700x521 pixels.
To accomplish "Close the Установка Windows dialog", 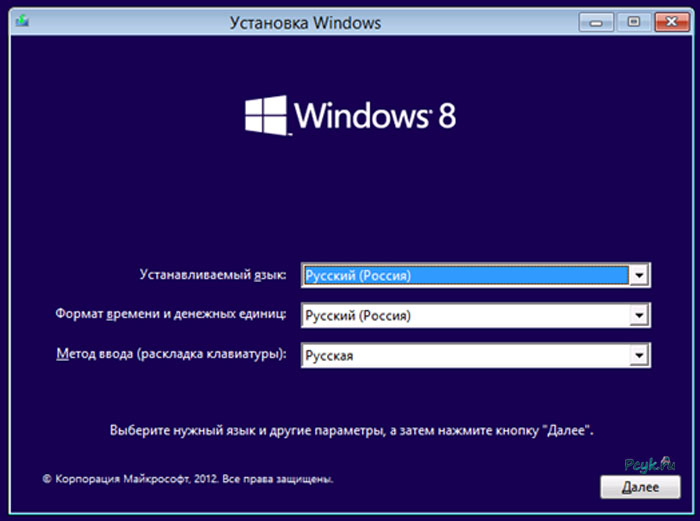I will click(x=666, y=20).
